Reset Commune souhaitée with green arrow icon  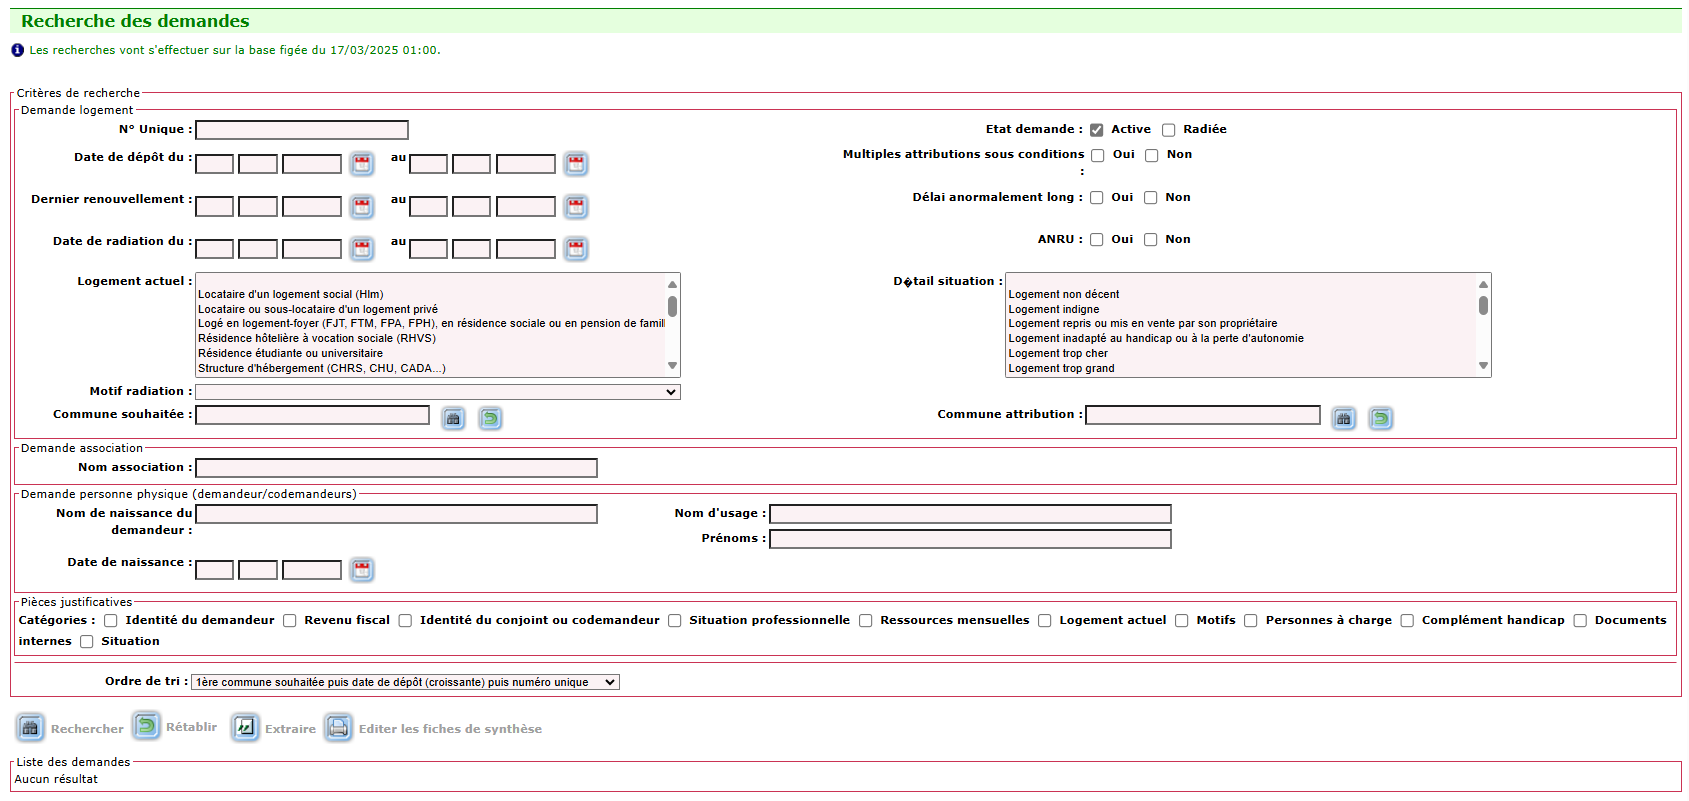coord(490,418)
